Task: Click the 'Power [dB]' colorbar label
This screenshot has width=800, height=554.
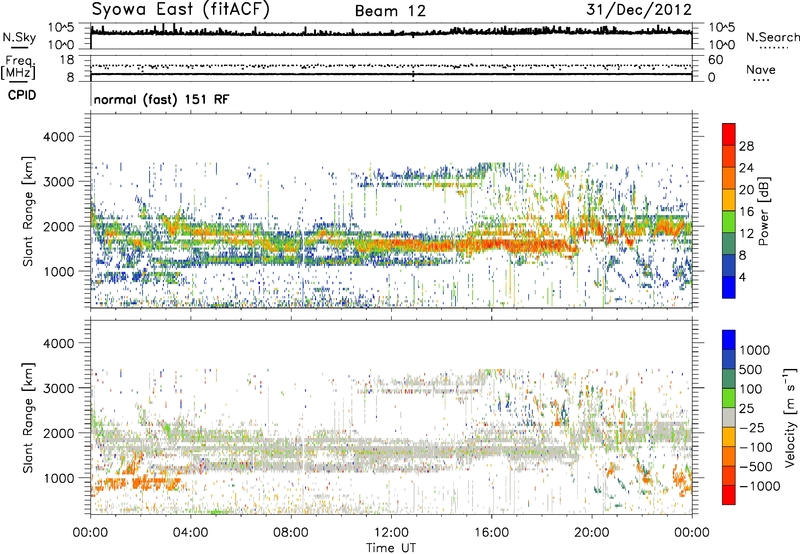Action: click(763, 211)
